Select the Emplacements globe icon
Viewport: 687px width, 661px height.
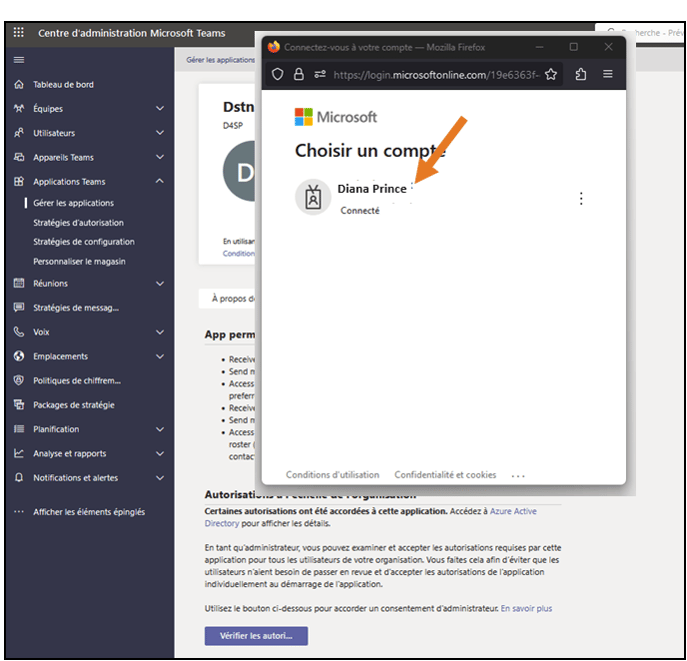19,356
